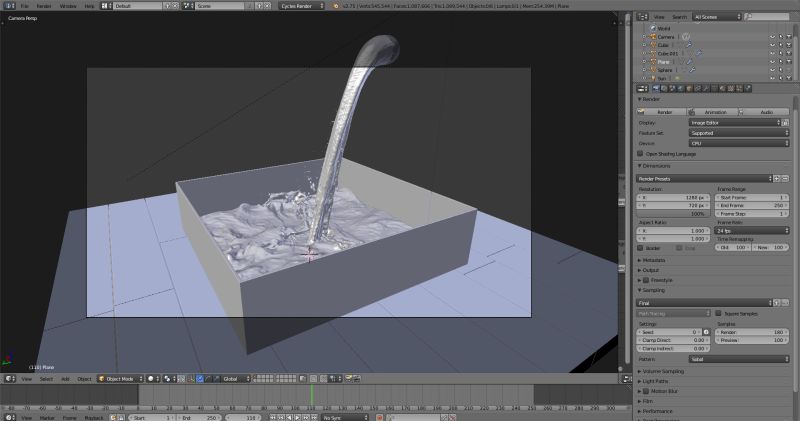Open the Object Mode dropdown
This screenshot has height=421, width=800.
[120, 379]
